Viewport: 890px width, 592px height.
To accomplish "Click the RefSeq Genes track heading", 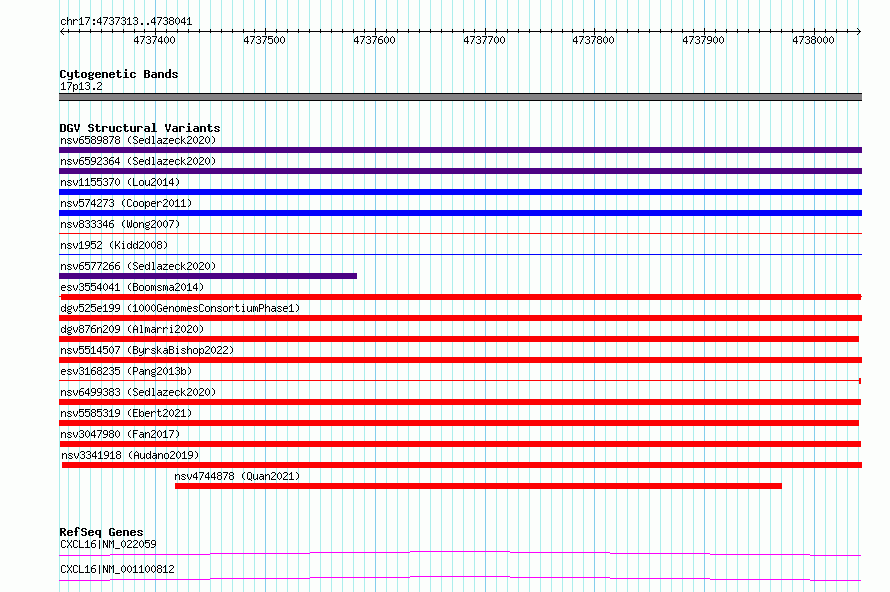I will coord(101,532).
